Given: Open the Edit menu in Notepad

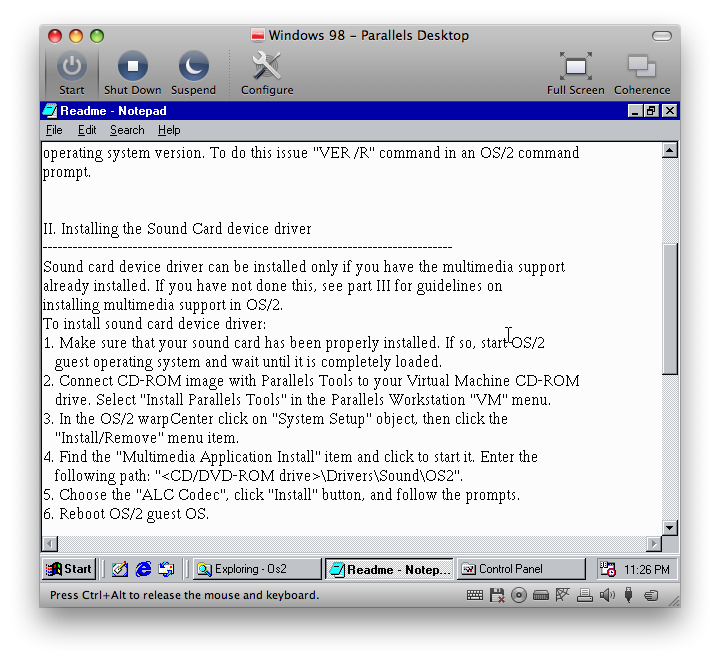Looking at the screenshot, I should [87, 130].
